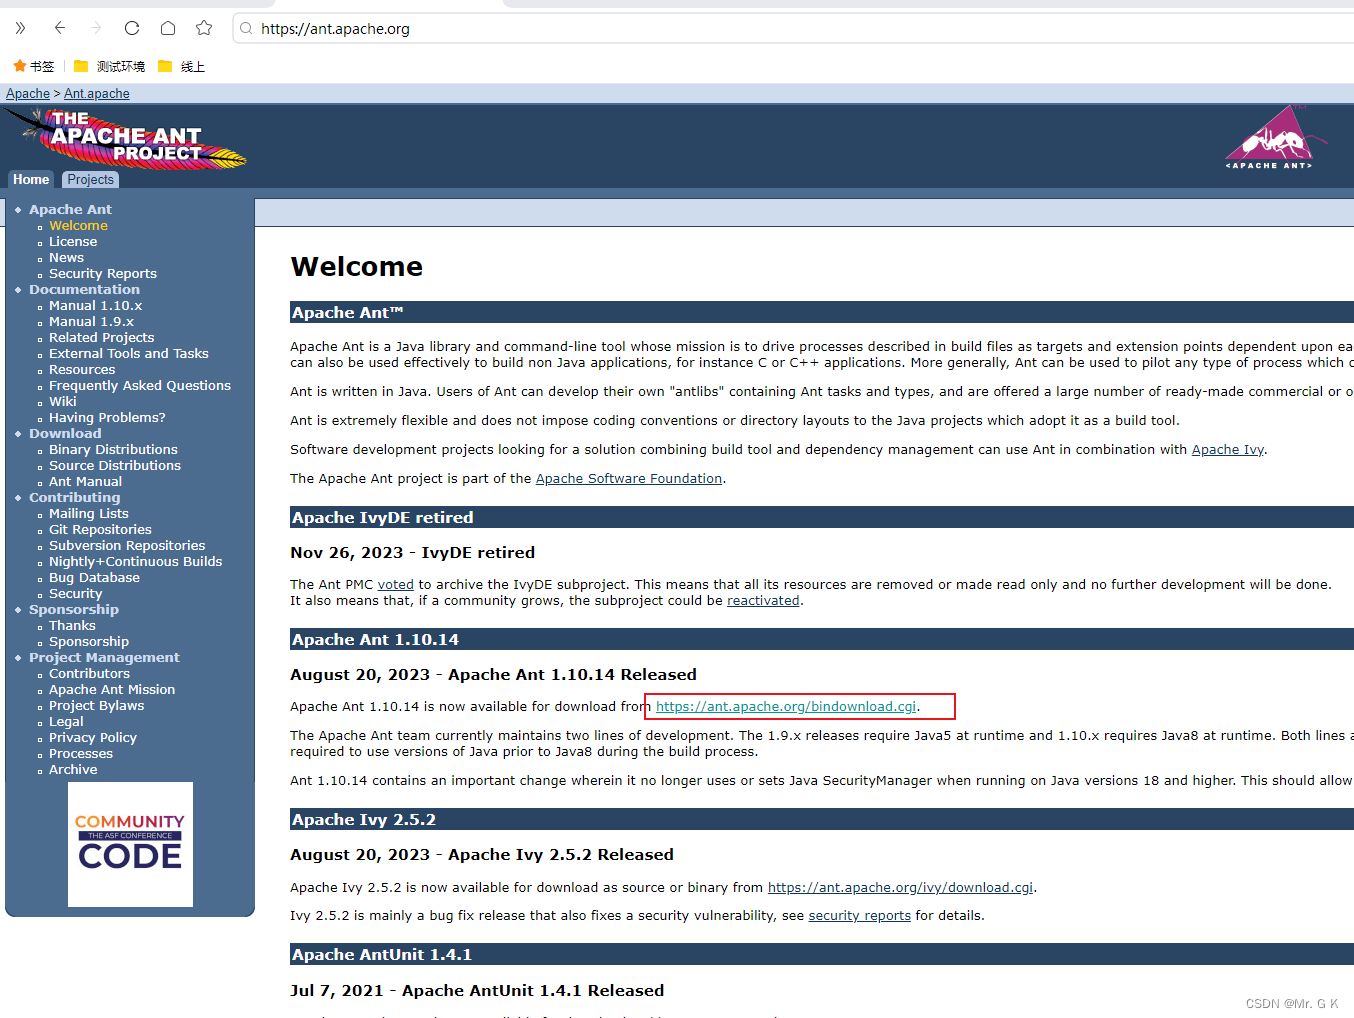Open the Privacy Policy link

pyautogui.click(x=93, y=738)
